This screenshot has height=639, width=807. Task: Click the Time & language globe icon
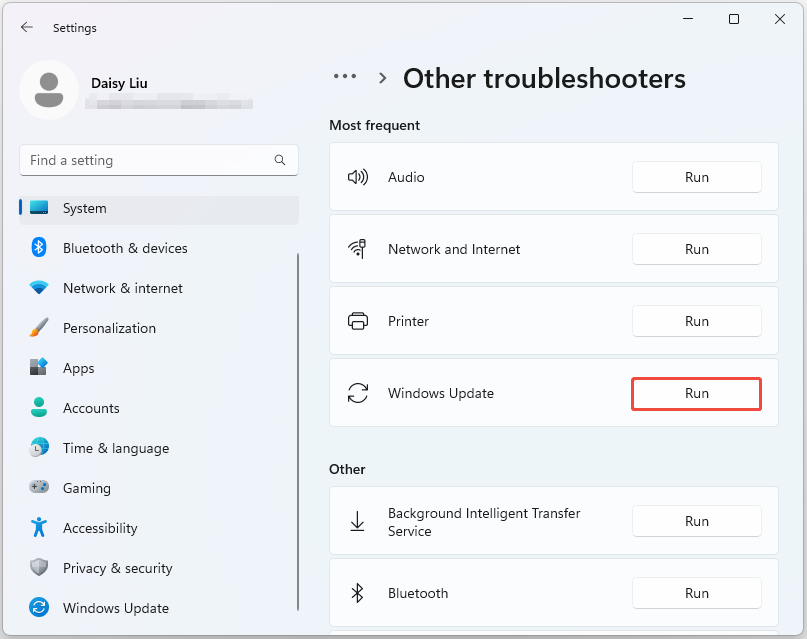tap(39, 448)
